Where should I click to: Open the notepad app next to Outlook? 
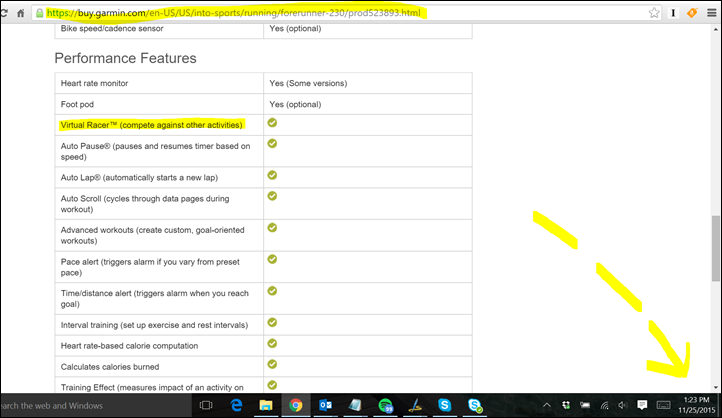(x=355, y=406)
